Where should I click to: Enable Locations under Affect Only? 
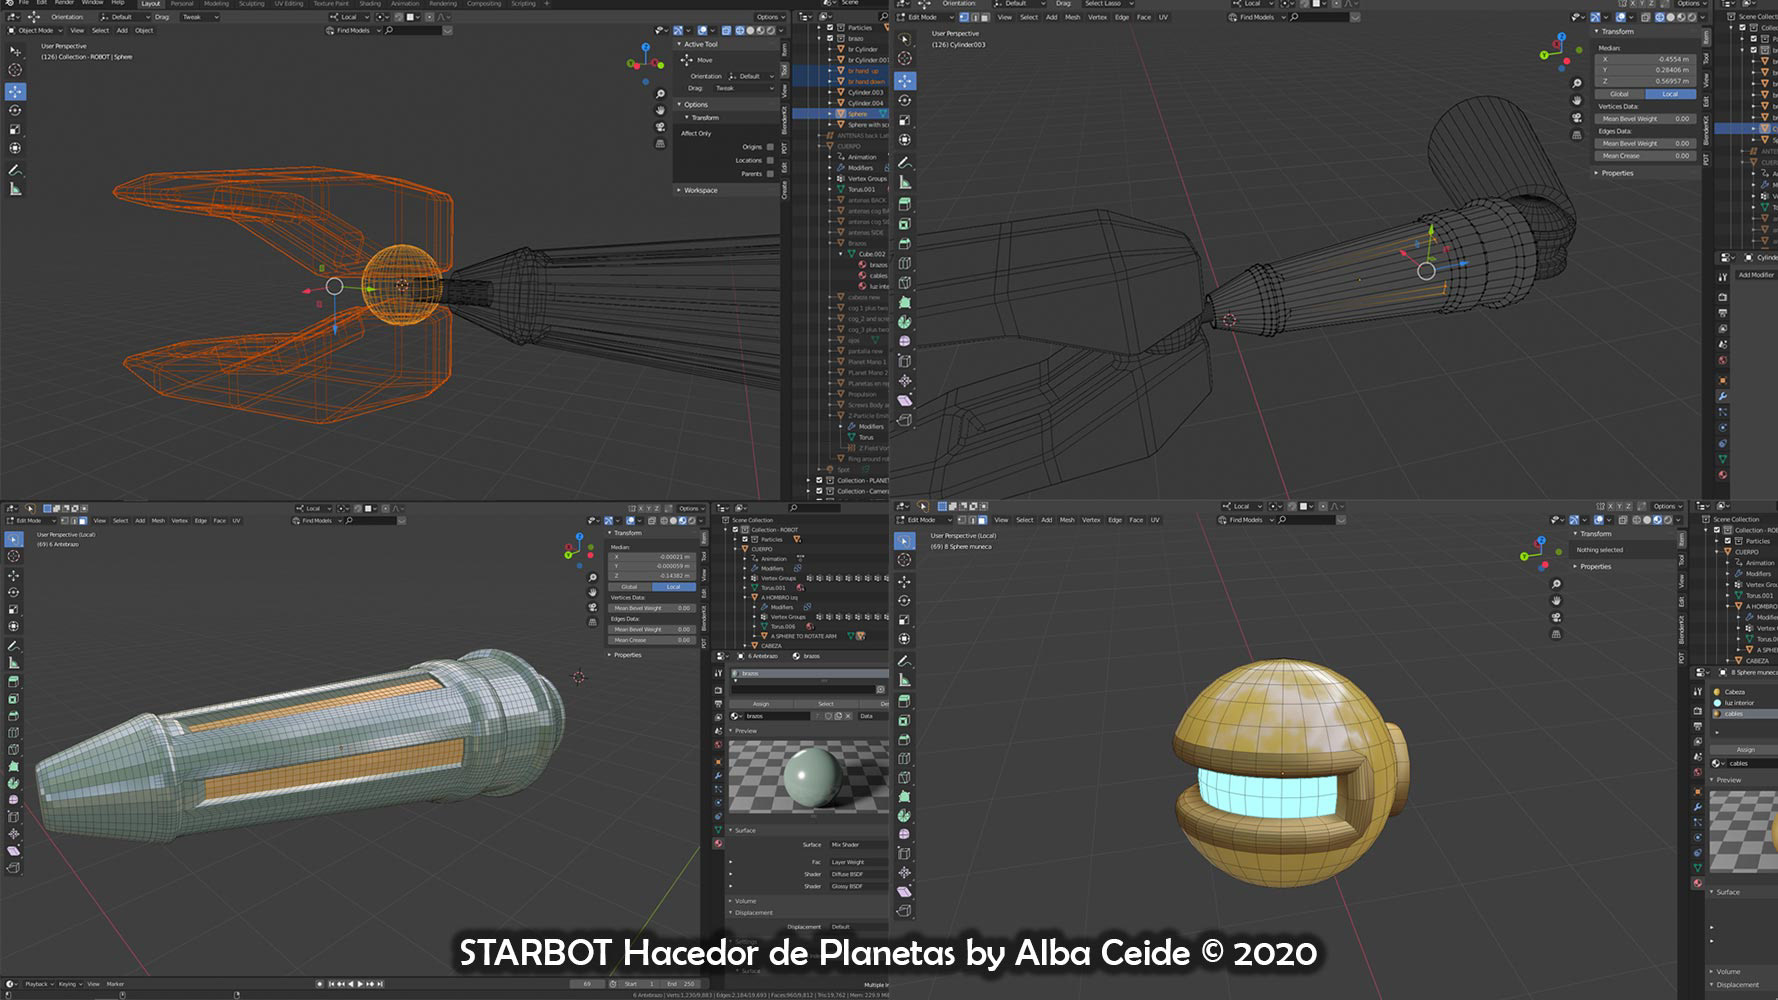coord(770,160)
